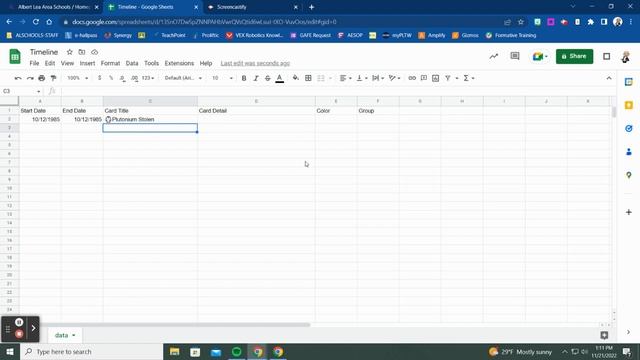Screen dimensions: 640x360
Task: Open File Explorer from the taskbar
Action: (174, 351)
